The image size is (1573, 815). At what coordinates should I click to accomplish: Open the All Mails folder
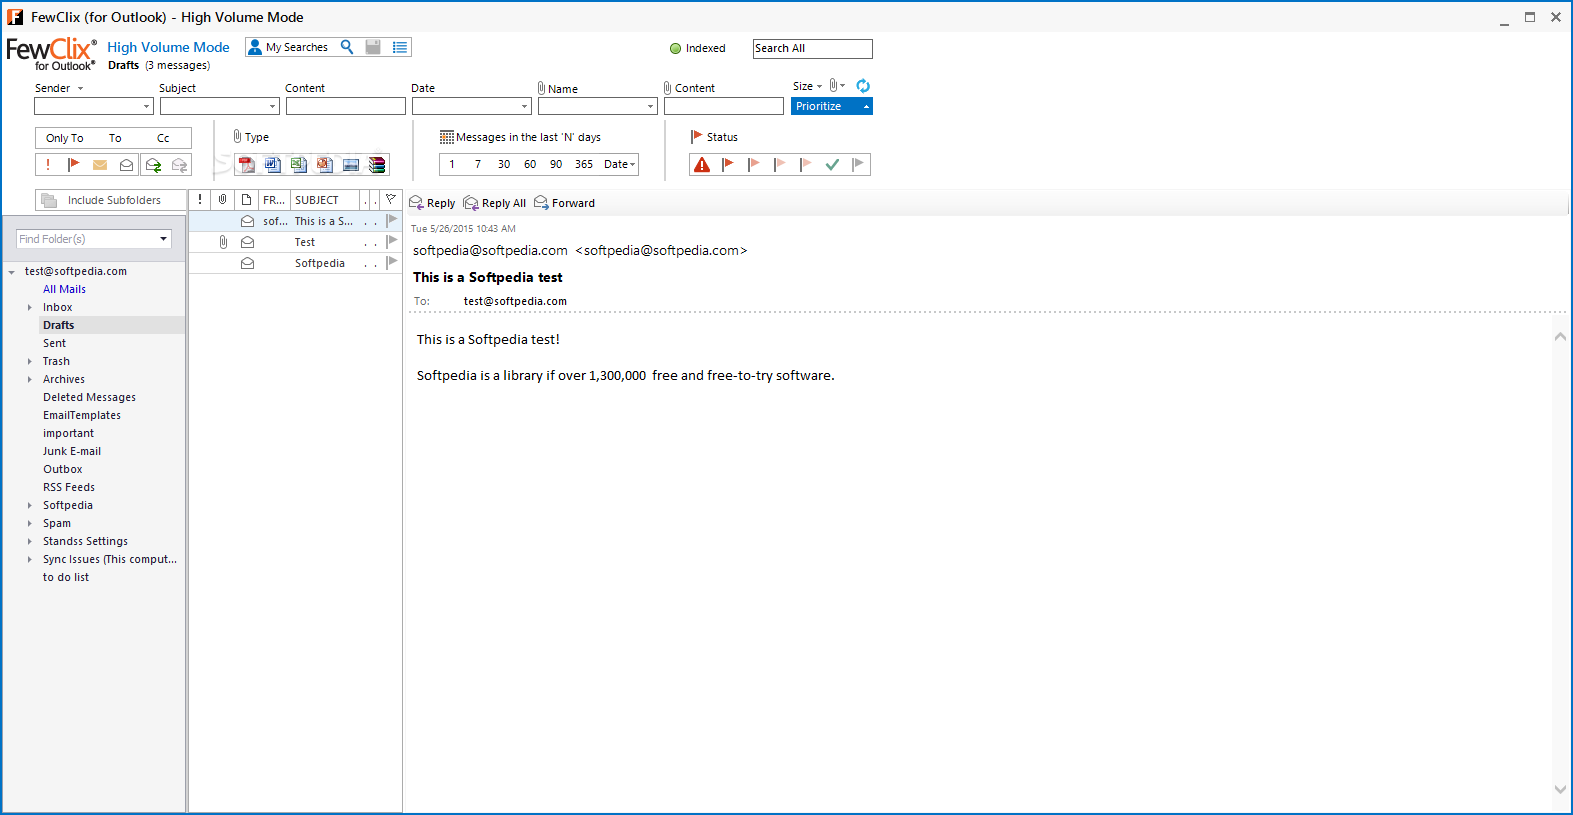[64, 290]
